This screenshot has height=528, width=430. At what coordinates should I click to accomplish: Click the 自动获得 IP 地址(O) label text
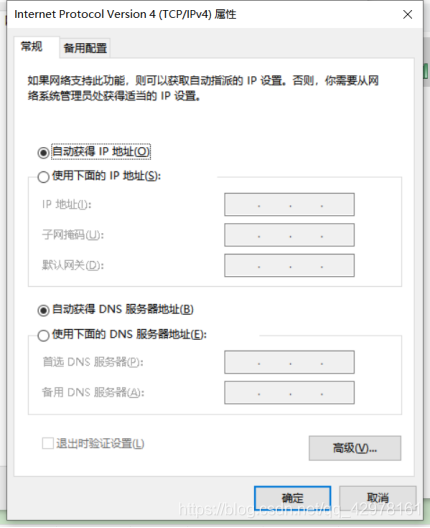pos(101,152)
